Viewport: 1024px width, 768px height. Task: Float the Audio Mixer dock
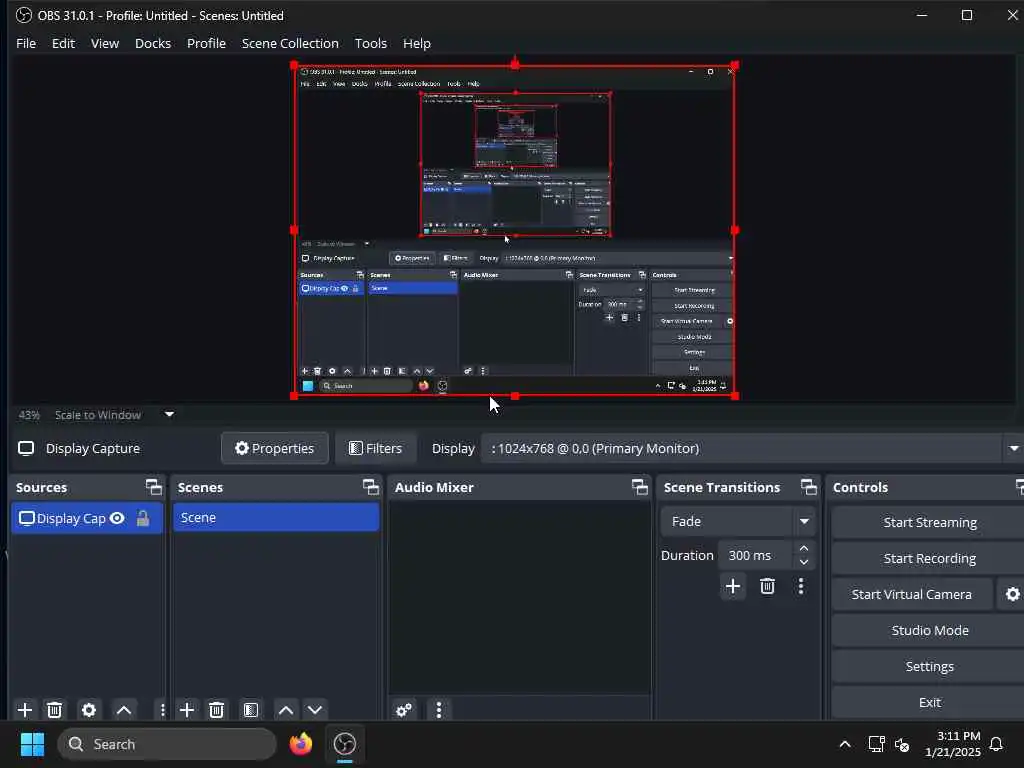point(640,487)
